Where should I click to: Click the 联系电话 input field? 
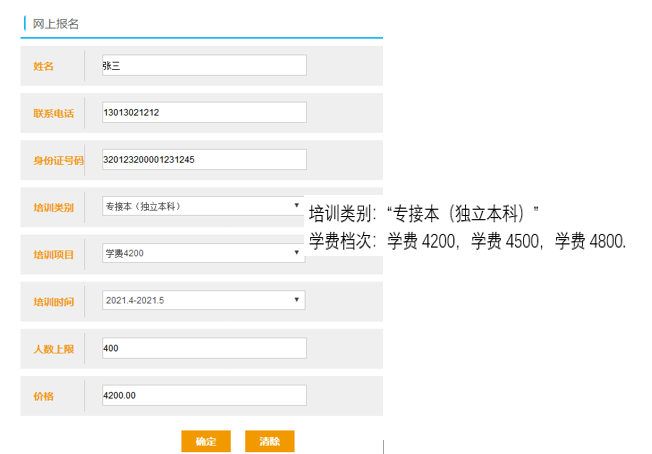(204, 112)
